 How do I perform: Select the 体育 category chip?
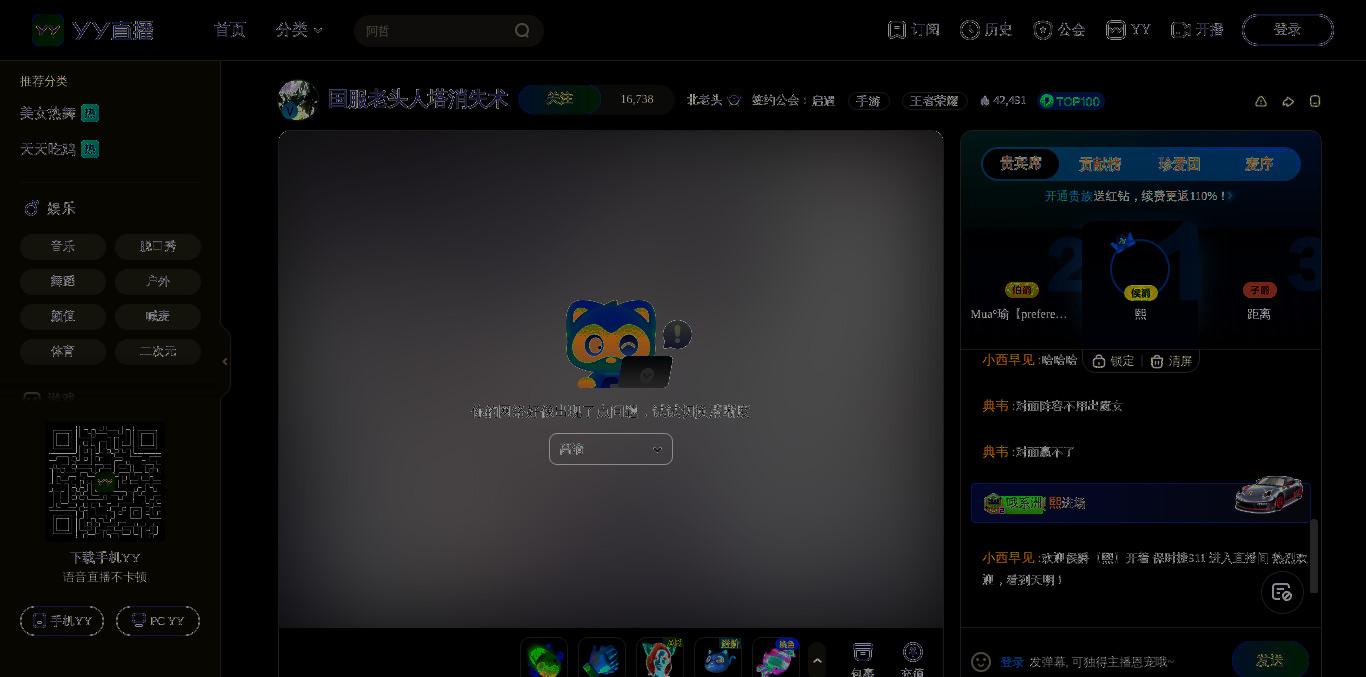click(x=63, y=351)
